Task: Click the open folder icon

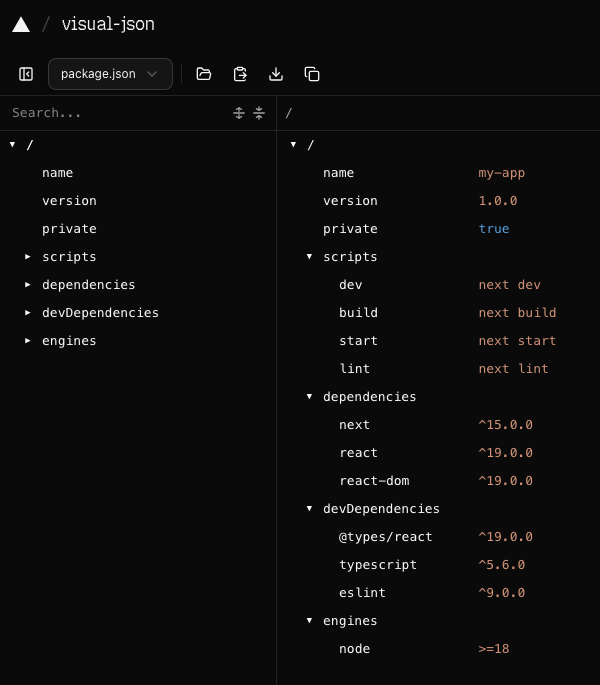Action: 204,74
